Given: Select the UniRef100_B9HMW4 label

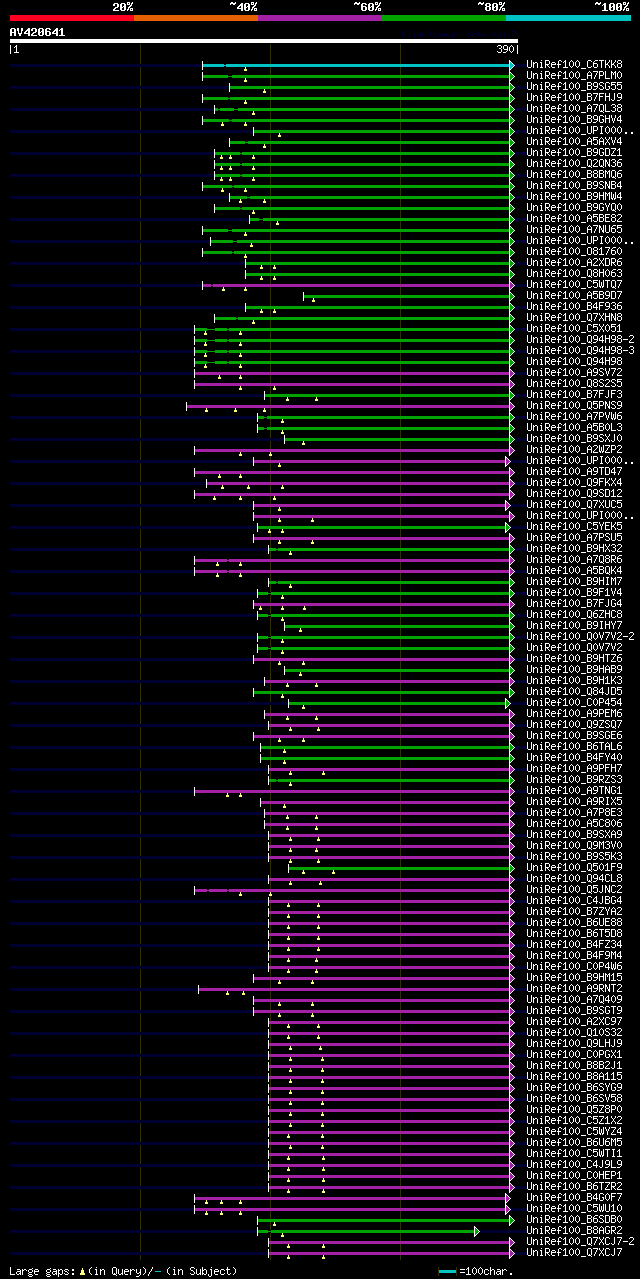Looking at the screenshot, I should [x=572, y=196].
